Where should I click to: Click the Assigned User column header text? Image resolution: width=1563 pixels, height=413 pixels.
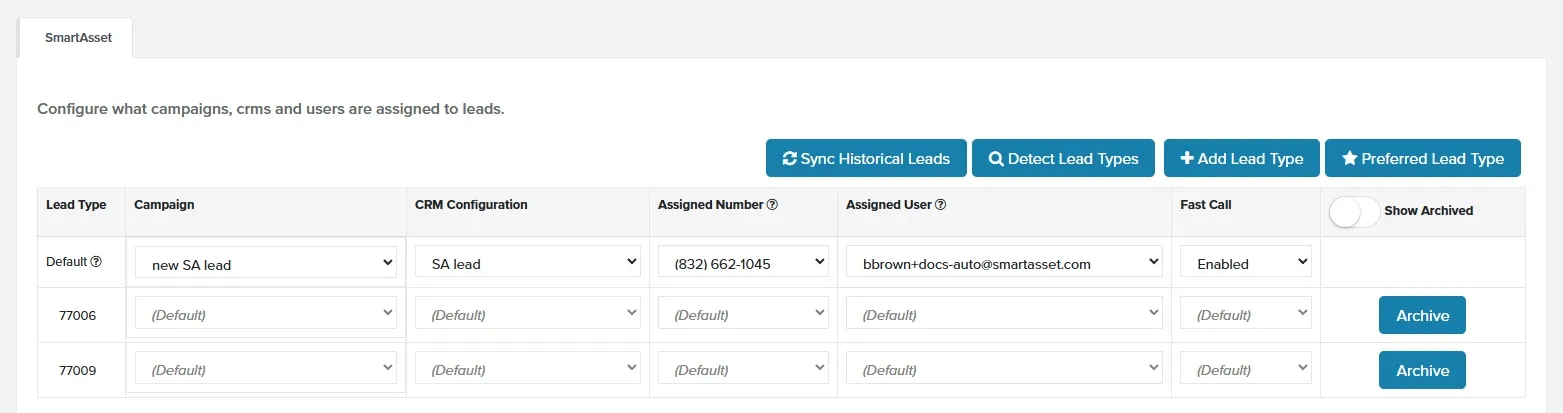click(x=888, y=204)
